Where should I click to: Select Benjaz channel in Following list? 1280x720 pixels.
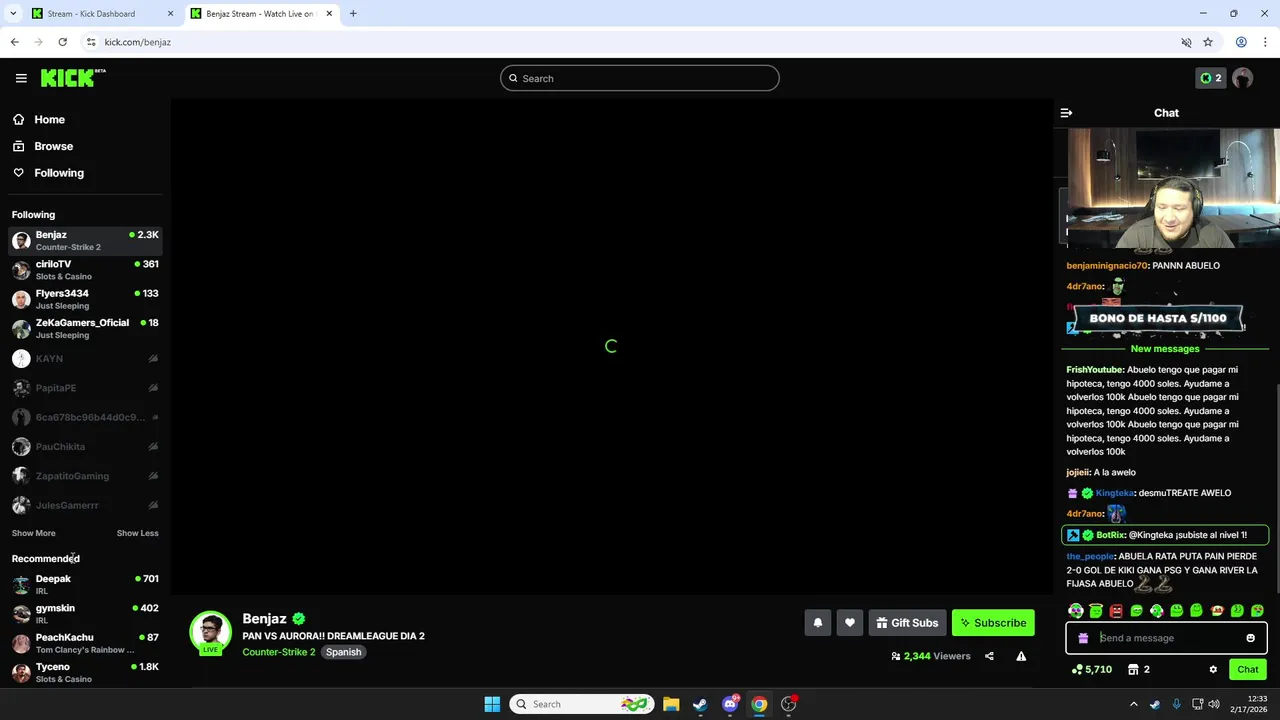coord(85,240)
